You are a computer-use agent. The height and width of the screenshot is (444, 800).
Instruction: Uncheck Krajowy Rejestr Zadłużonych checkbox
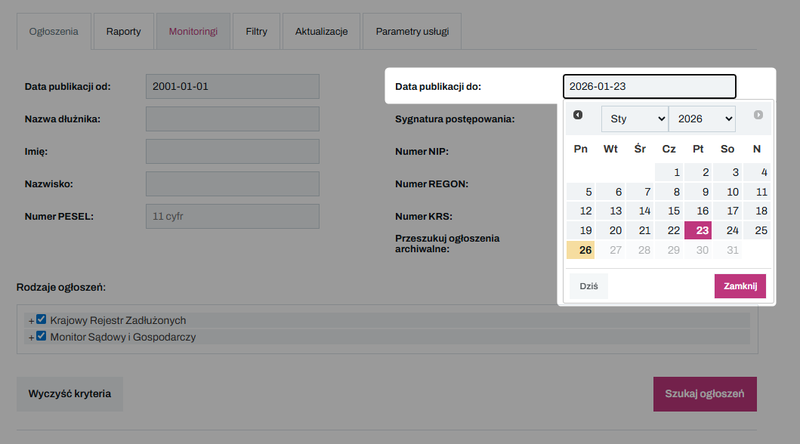pyautogui.click(x=42, y=320)
